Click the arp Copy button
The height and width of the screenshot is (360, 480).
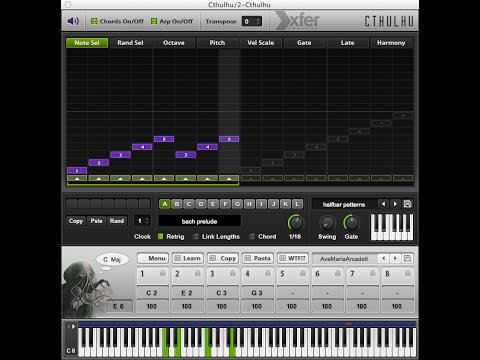[x=76, y=221]
